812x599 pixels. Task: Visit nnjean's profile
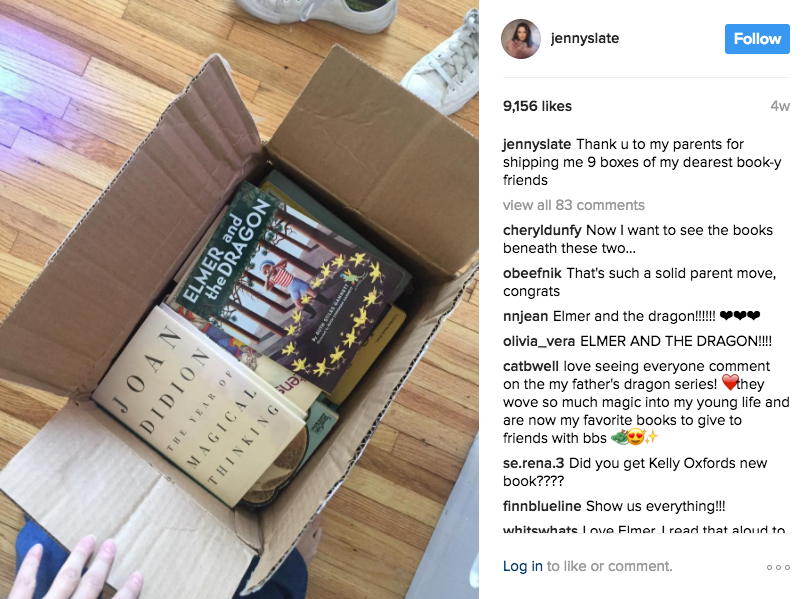click(x=526, y=316)
